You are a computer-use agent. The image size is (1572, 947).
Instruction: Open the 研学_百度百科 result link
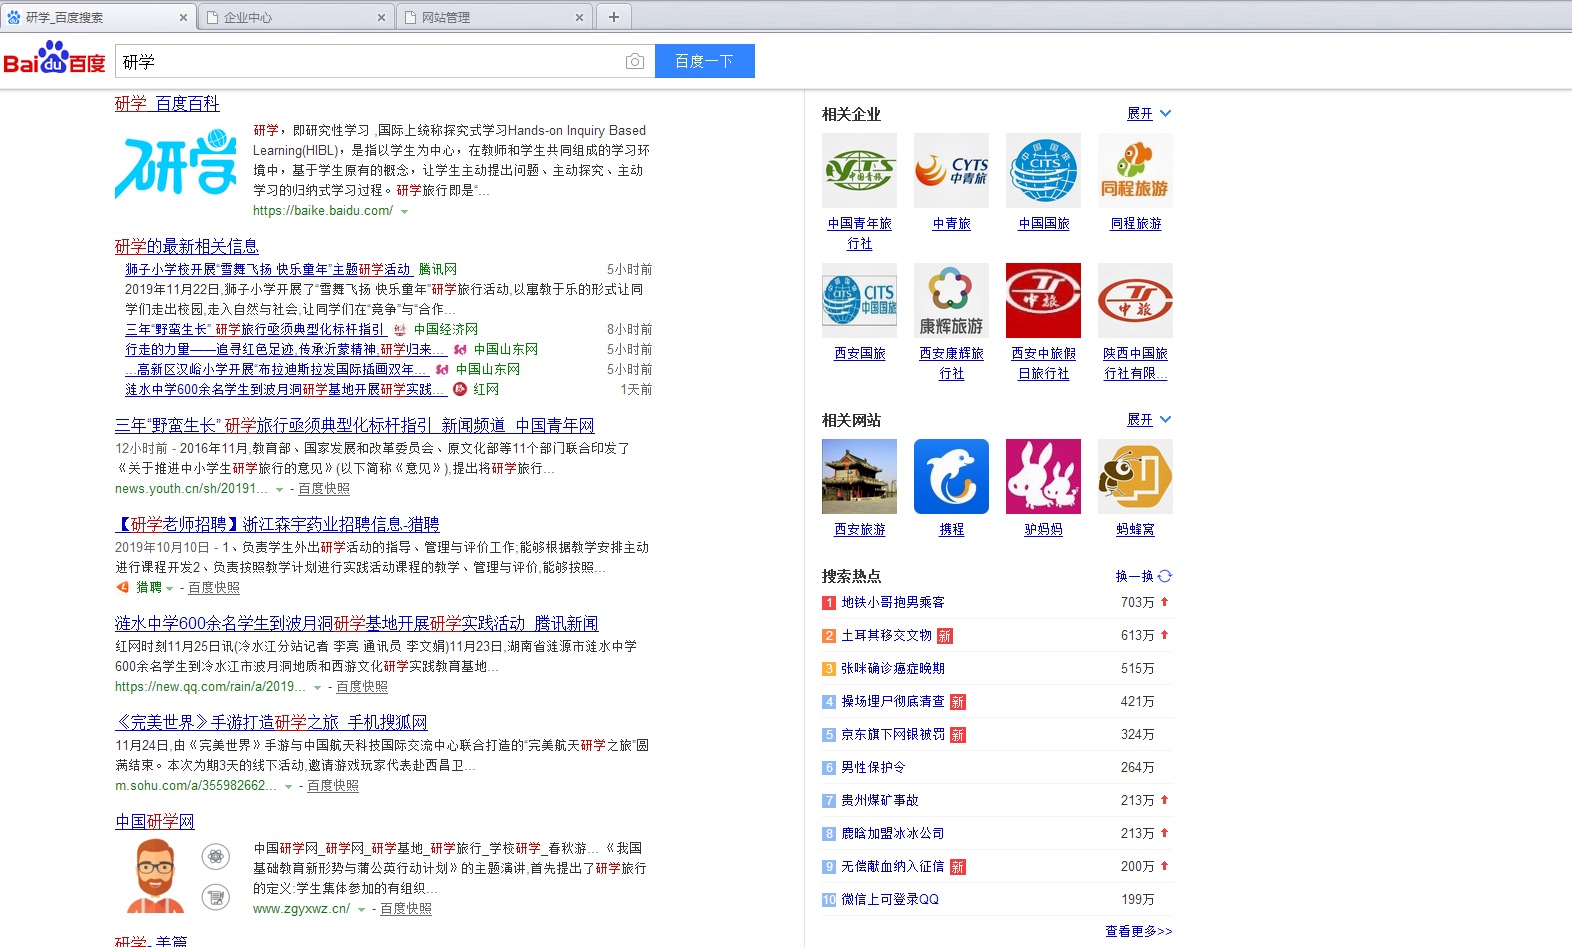pyautogui.click(x=167, y=104)
